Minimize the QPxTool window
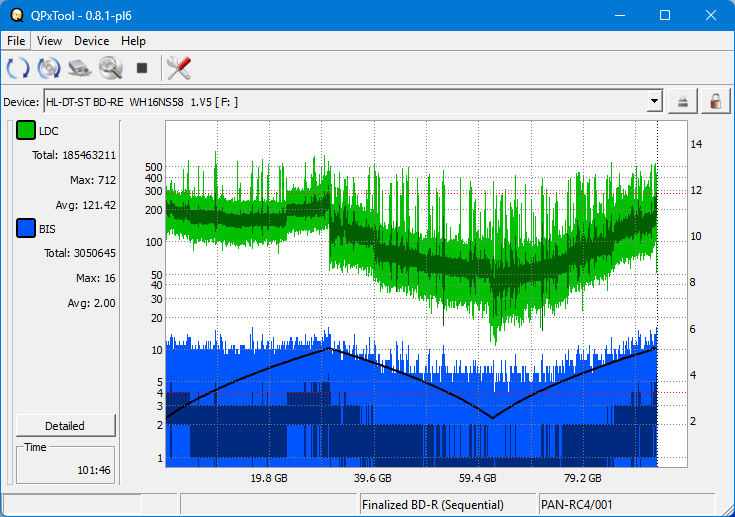The height and width of the screenshot is (517, 735). [x=620, y=15]
